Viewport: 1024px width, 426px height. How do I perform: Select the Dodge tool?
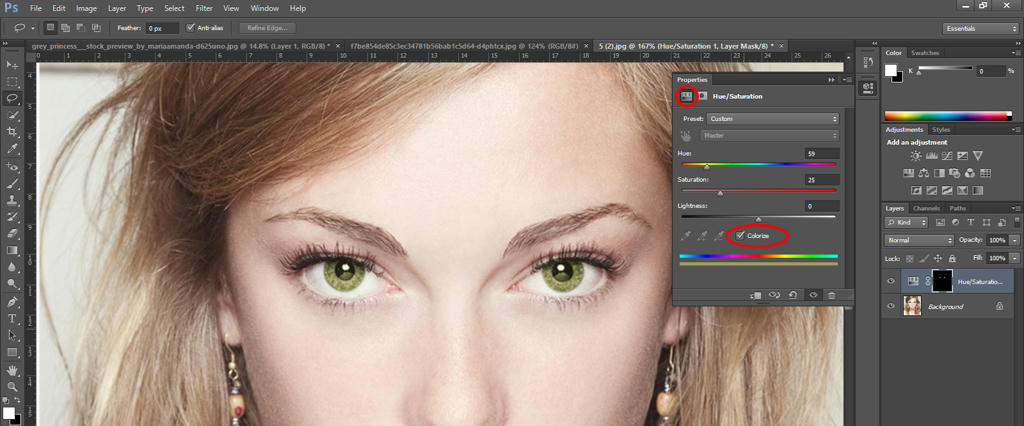pos(12,284)
